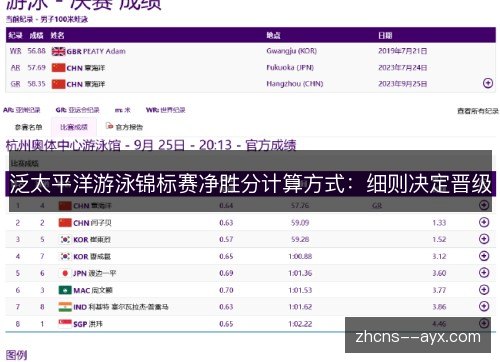Click the Korea flag in rank 3 row
The image size is (500, 362).
(x=65, y=239)
